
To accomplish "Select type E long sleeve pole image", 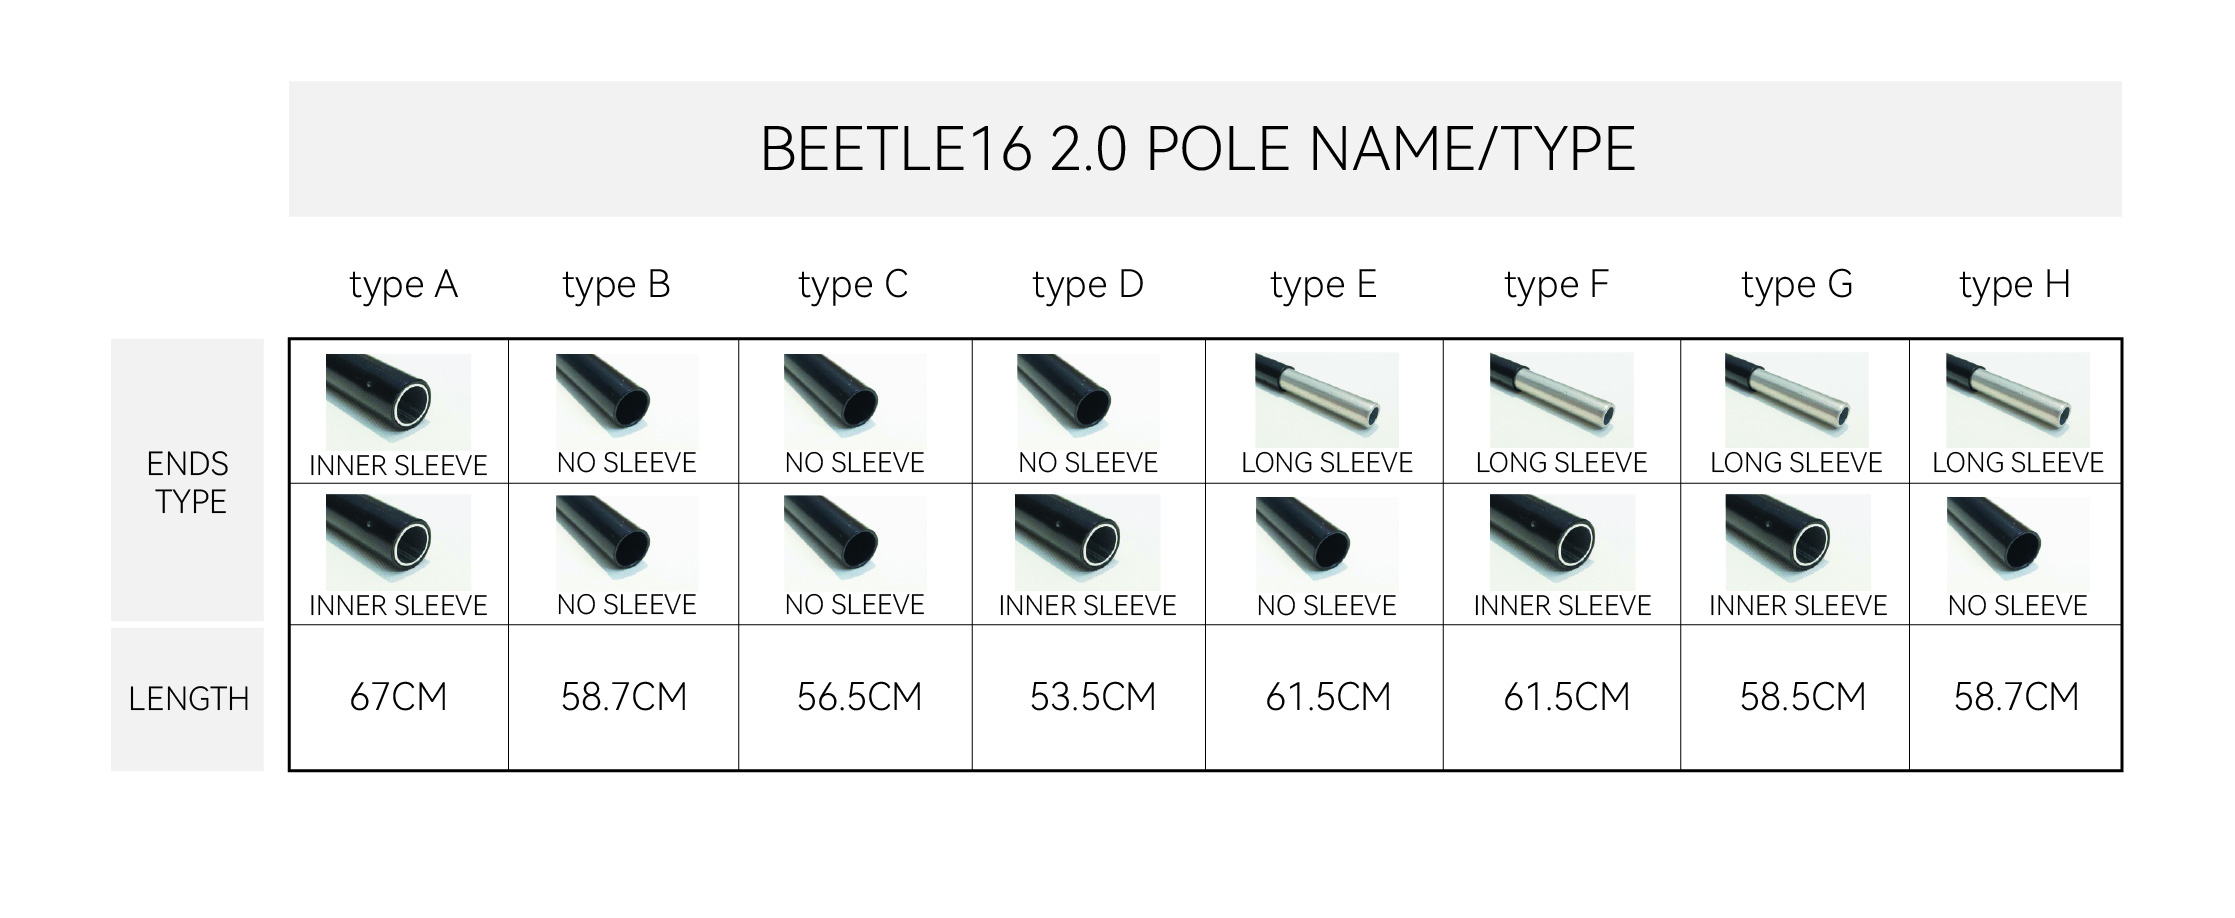I will point(1327,400).
